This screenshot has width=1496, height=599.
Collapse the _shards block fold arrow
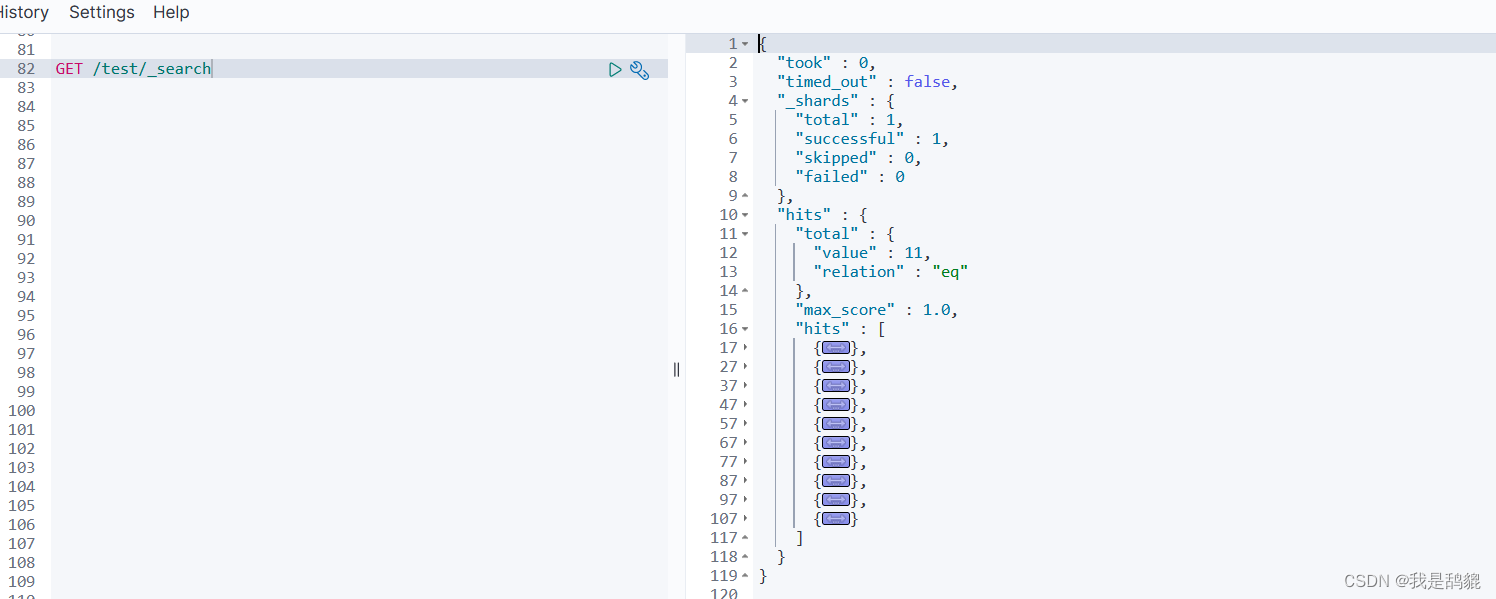(x=745, y=101)
